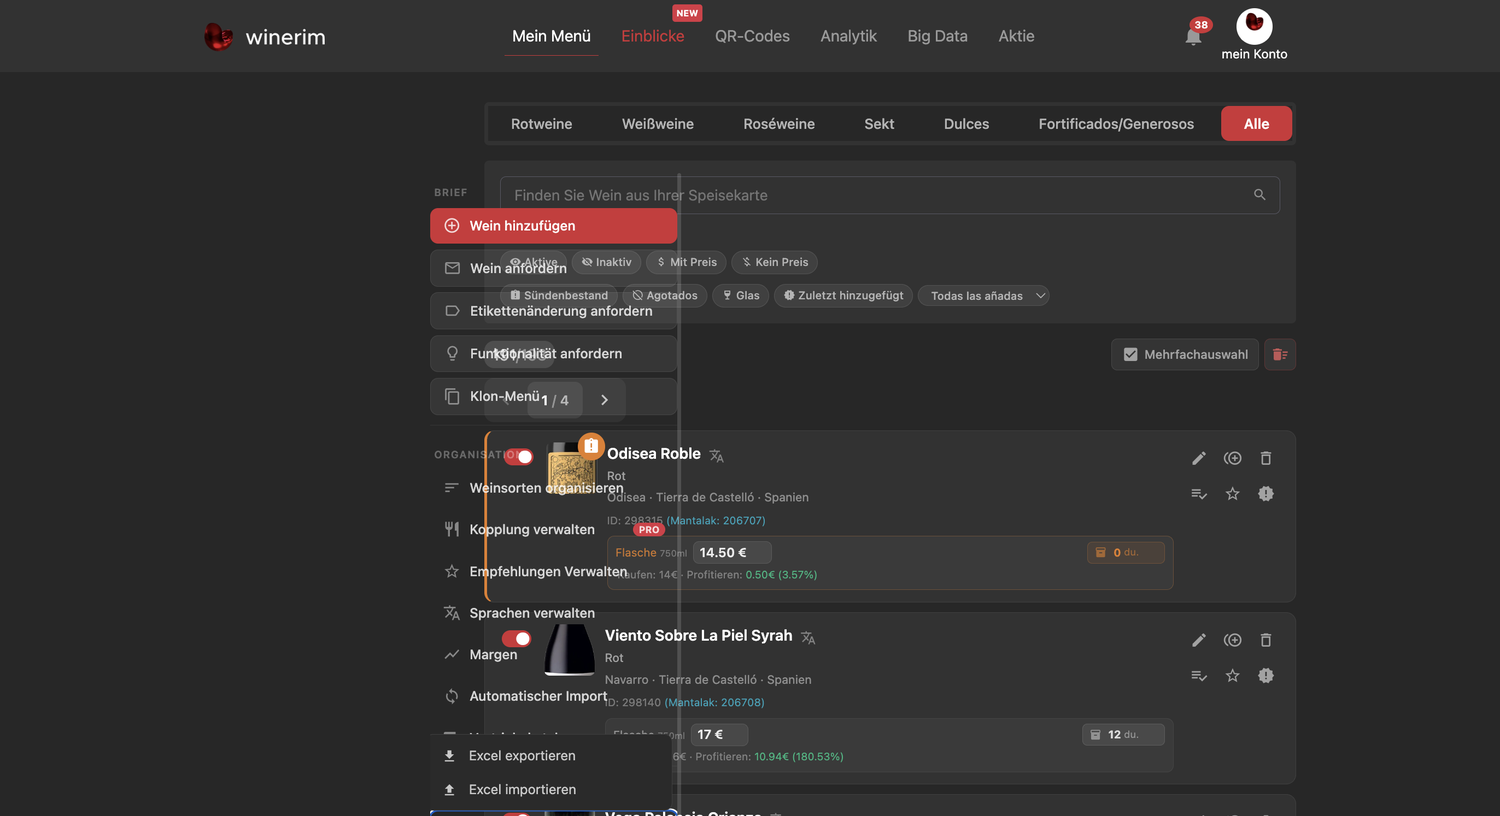Toggle the Glas filter chip
Viewport: 1500px width, 816px height.
(x=741, y=295)
